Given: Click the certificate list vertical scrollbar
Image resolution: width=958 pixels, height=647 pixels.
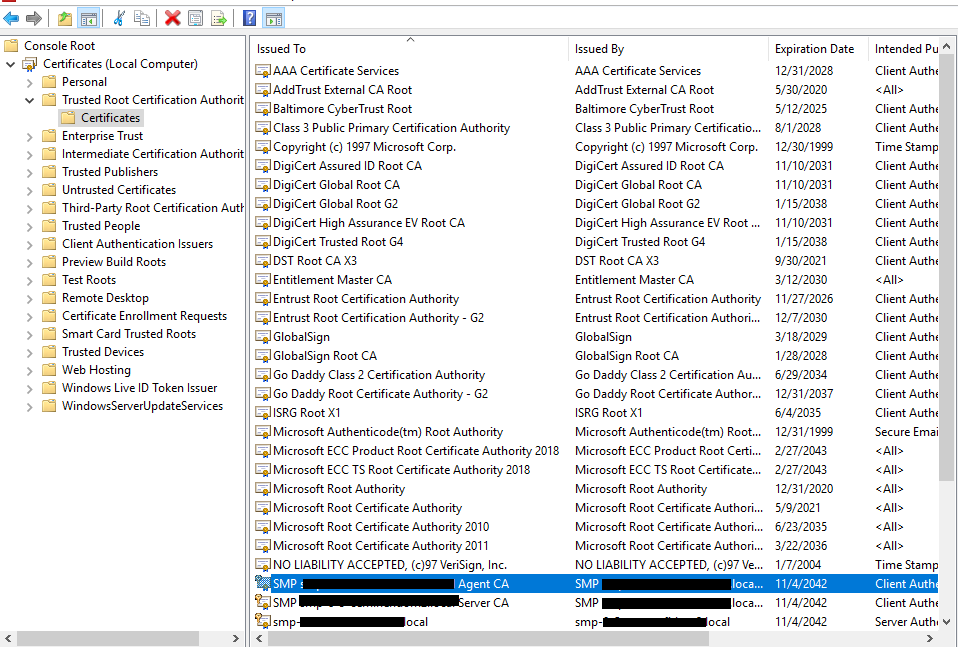Looking at the screenshot, I should [x=947, y=300].
